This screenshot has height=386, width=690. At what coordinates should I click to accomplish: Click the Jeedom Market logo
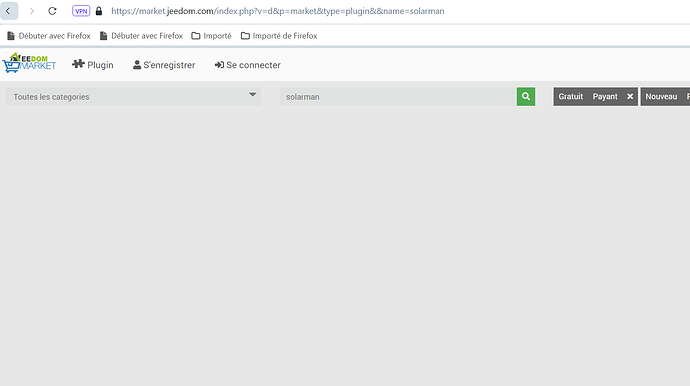tap(29, 63)
